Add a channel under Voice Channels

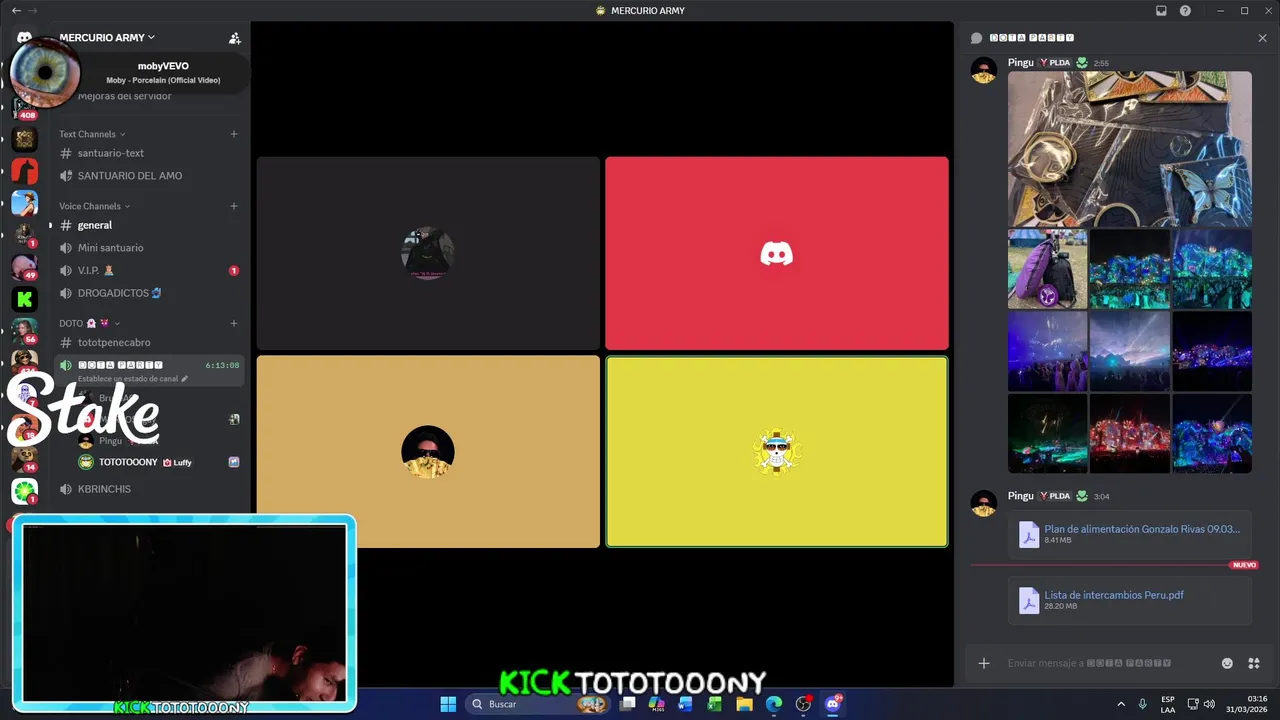(234, 206)
